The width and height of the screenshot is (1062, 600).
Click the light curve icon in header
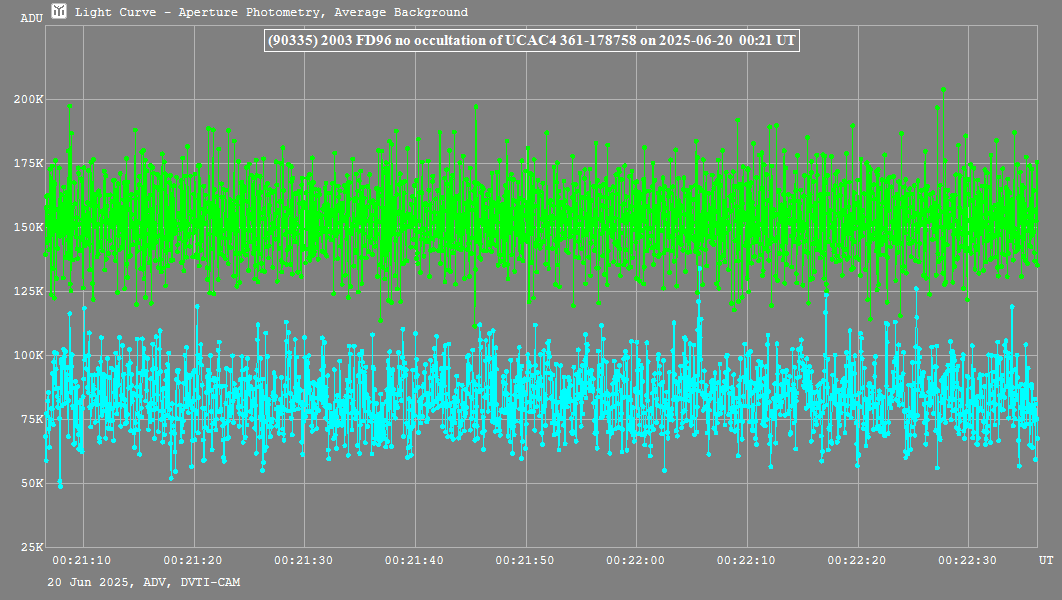click(x=60, y=12)
